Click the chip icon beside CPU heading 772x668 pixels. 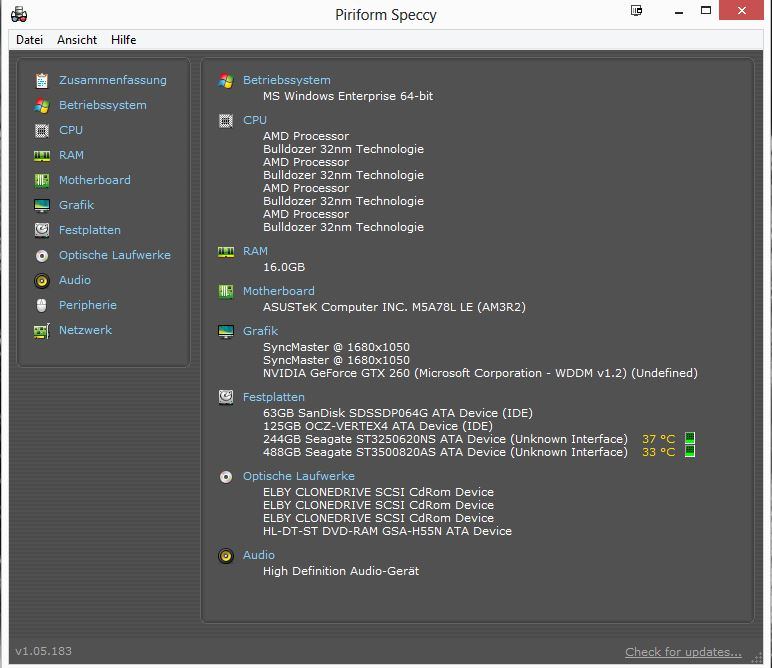(x=226, y=121)
